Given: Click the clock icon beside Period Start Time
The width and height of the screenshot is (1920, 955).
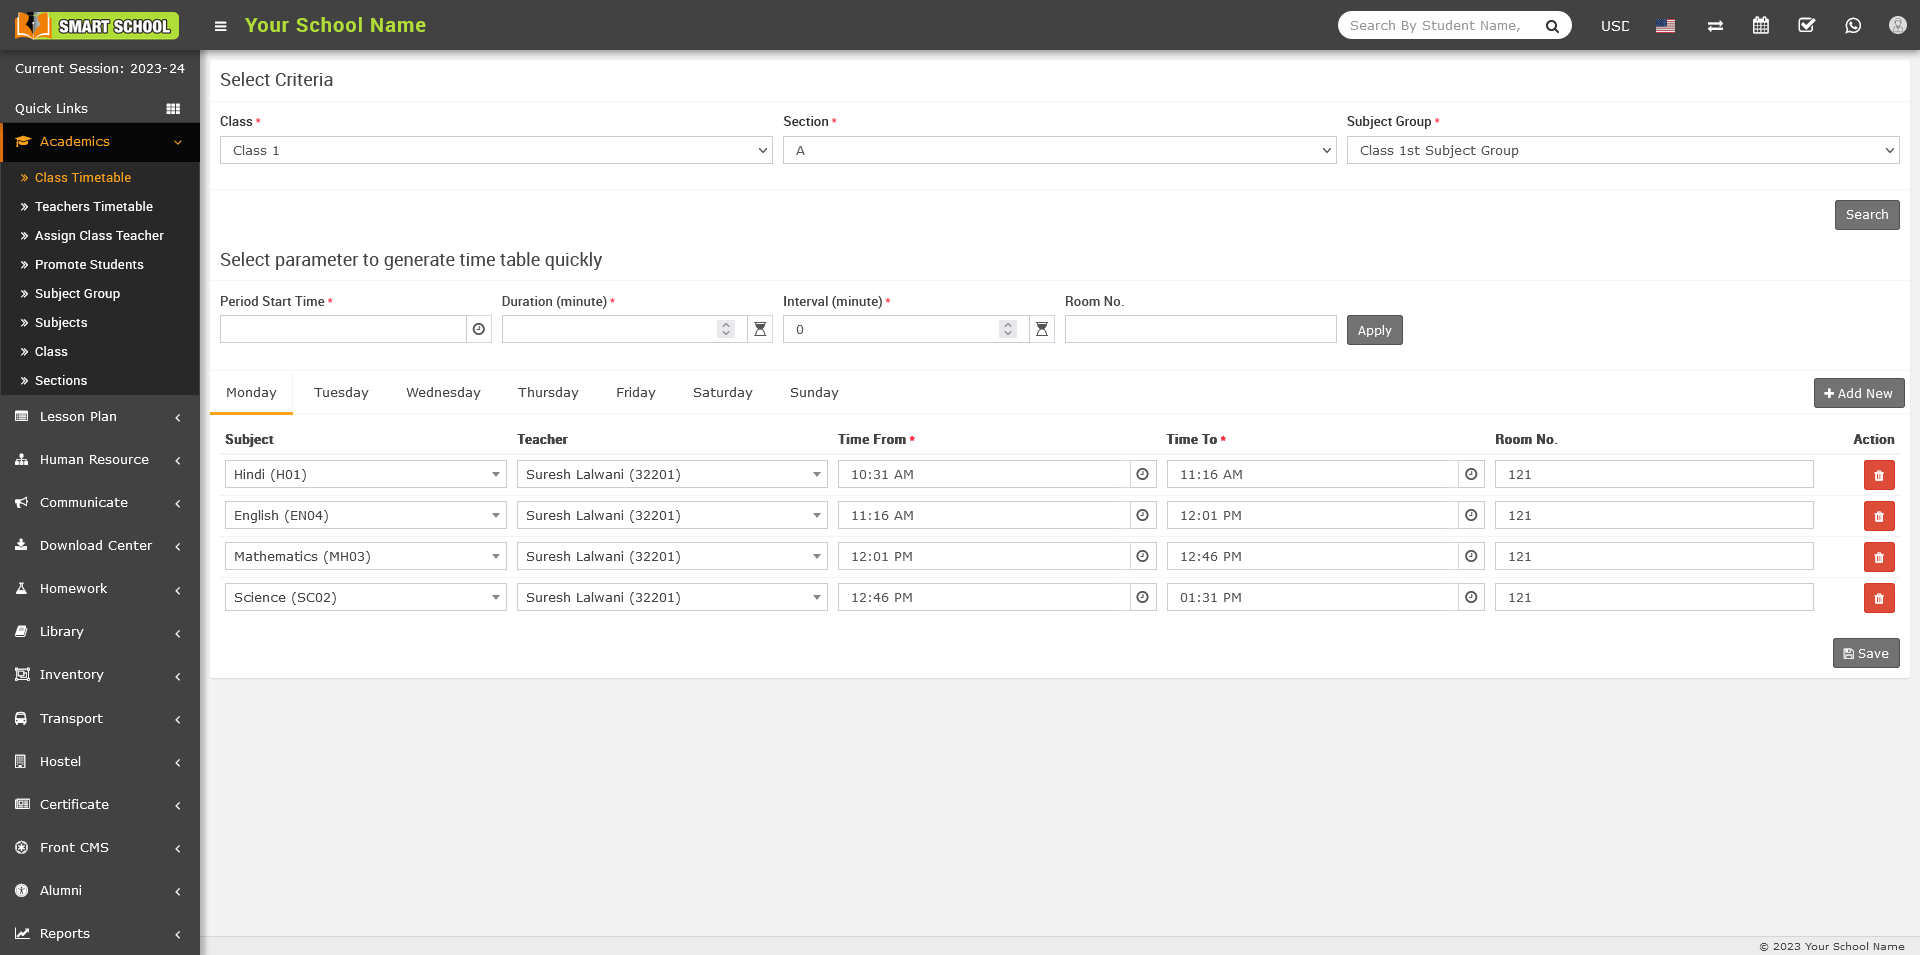Looking at the screenshot, I should tap(479, 330).
